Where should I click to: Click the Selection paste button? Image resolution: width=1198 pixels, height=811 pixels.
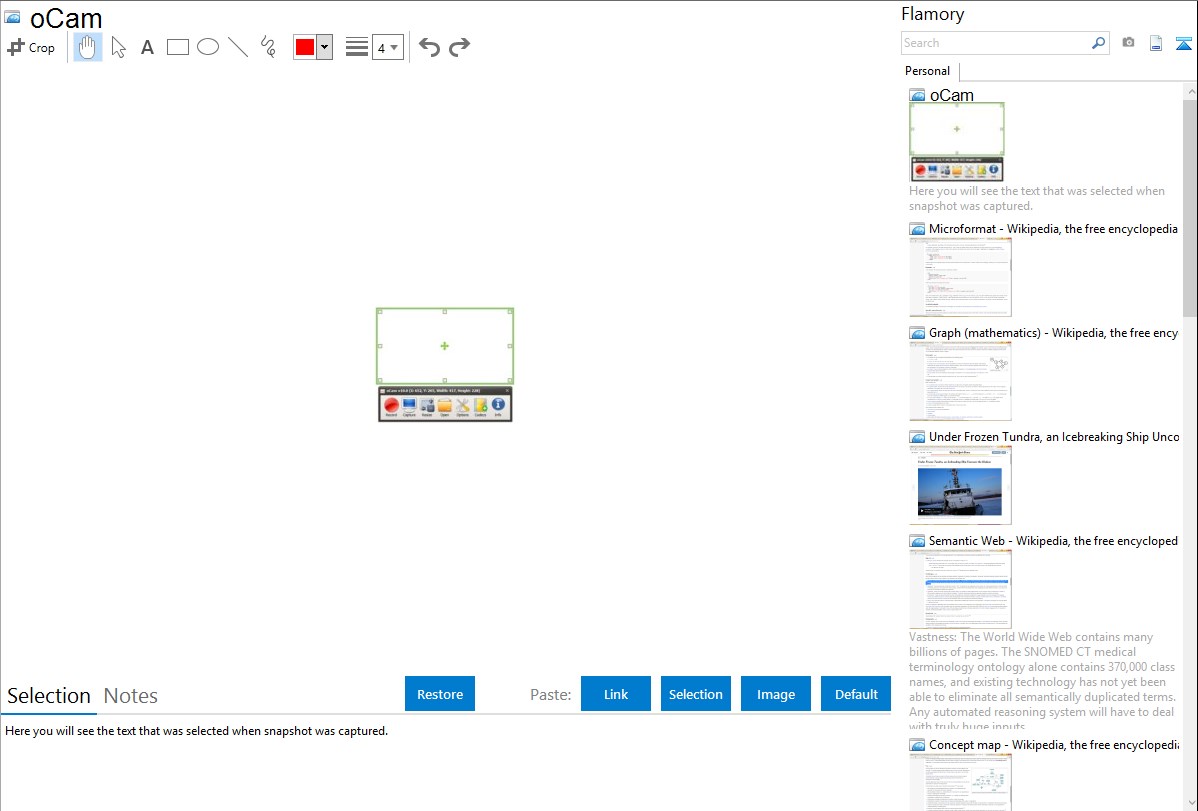(x=696, y=694)
